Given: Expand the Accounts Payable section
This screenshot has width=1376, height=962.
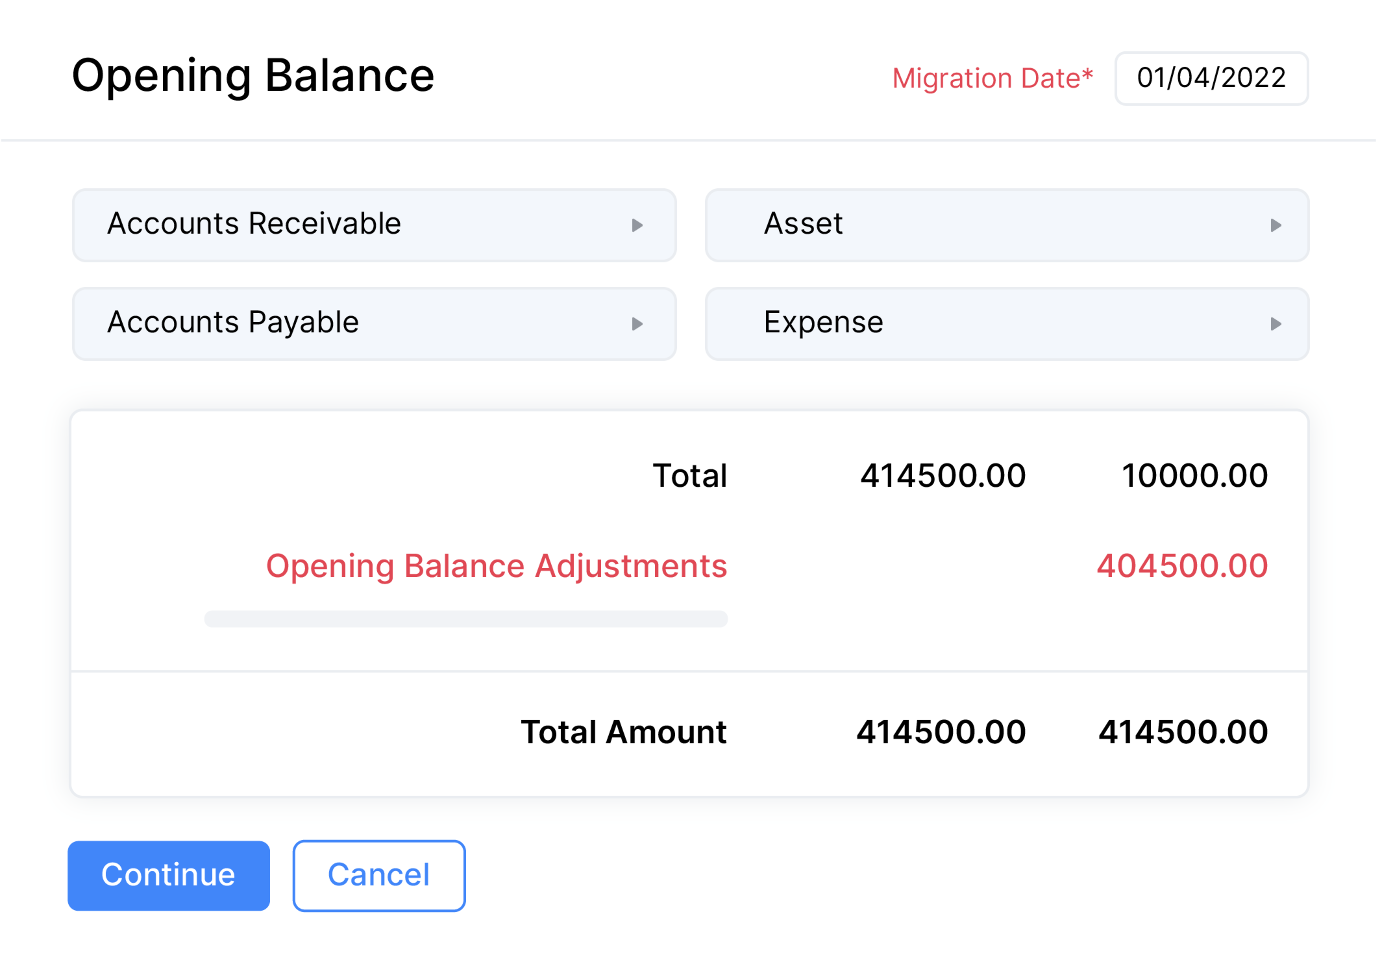Looking at the screenshot, I should (x=374, y=323).
